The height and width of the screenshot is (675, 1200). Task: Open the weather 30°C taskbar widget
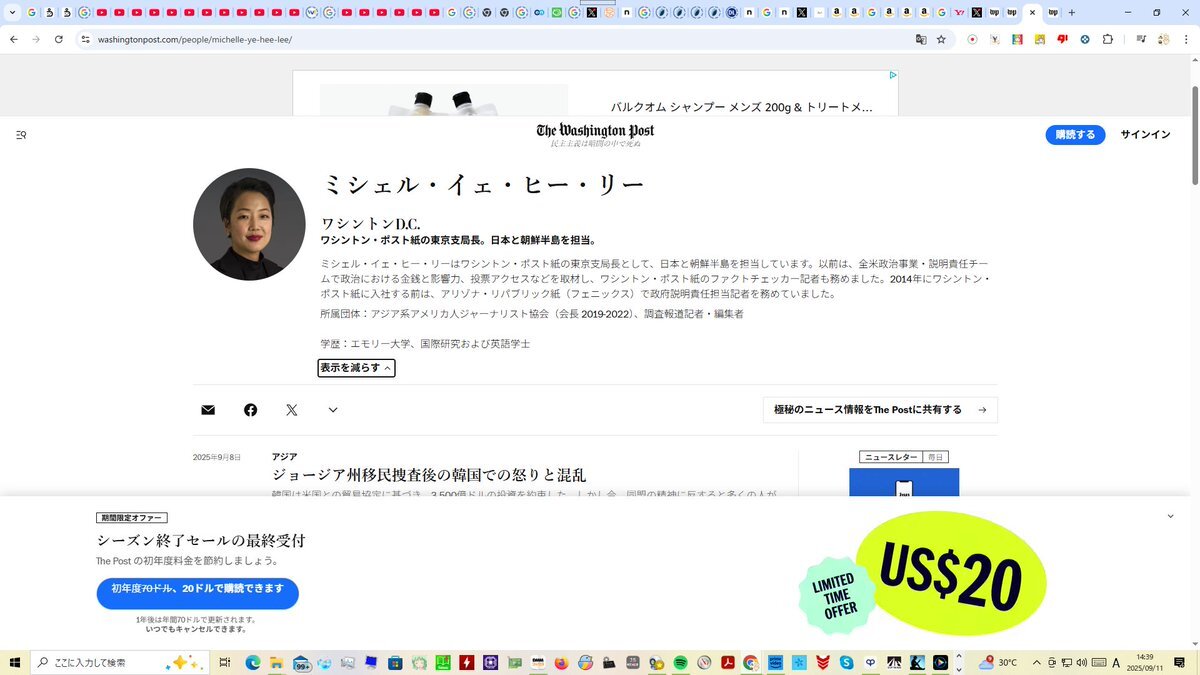point(997,662)
